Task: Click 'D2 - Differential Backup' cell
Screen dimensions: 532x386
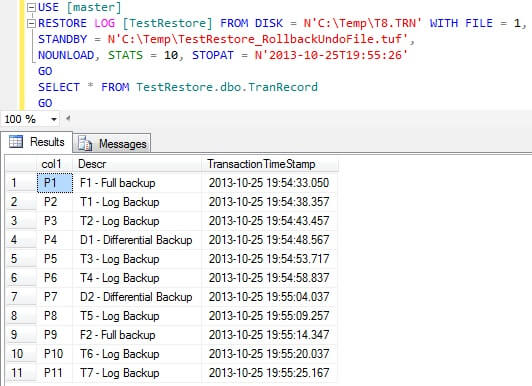Action: pyautogui.click(x=137, y=297)
